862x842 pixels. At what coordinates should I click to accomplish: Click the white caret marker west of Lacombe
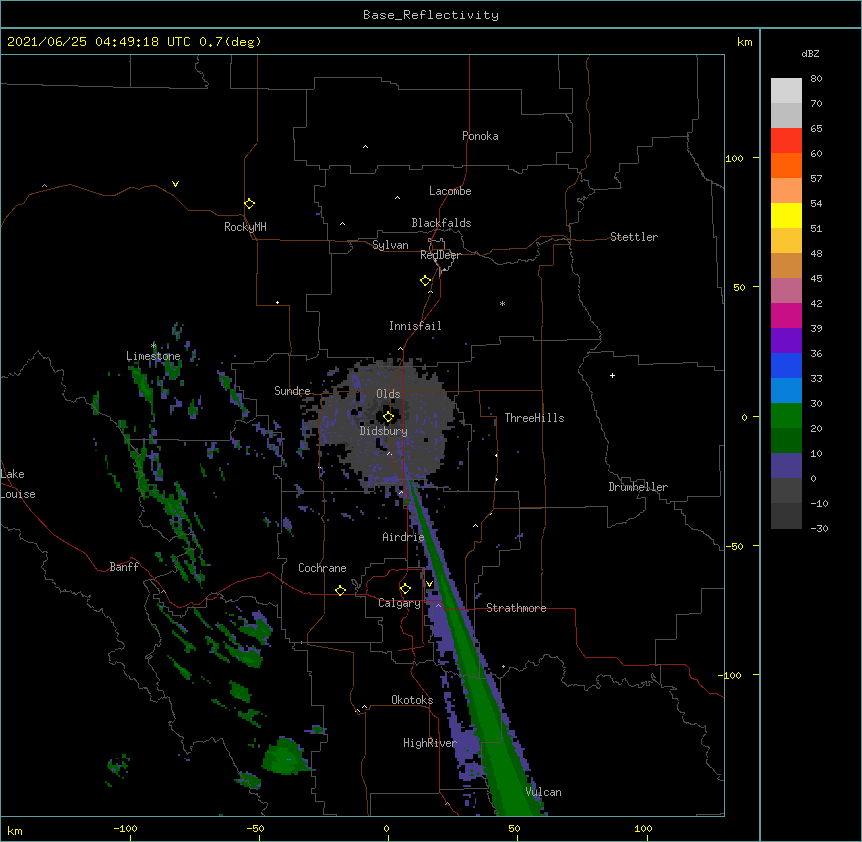point(397,198)
